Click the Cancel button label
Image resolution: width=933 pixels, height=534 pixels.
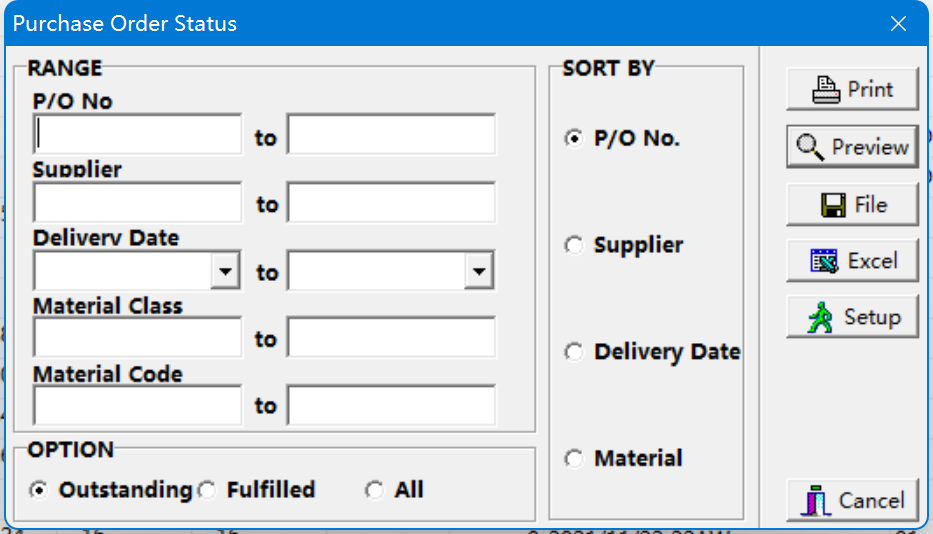click(x=872, y=501)
